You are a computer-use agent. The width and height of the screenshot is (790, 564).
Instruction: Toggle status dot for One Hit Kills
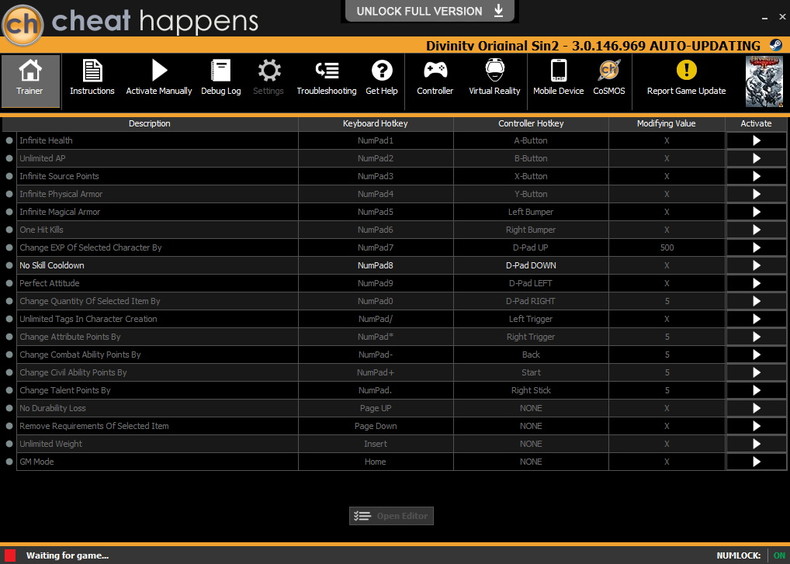(9, 230)
